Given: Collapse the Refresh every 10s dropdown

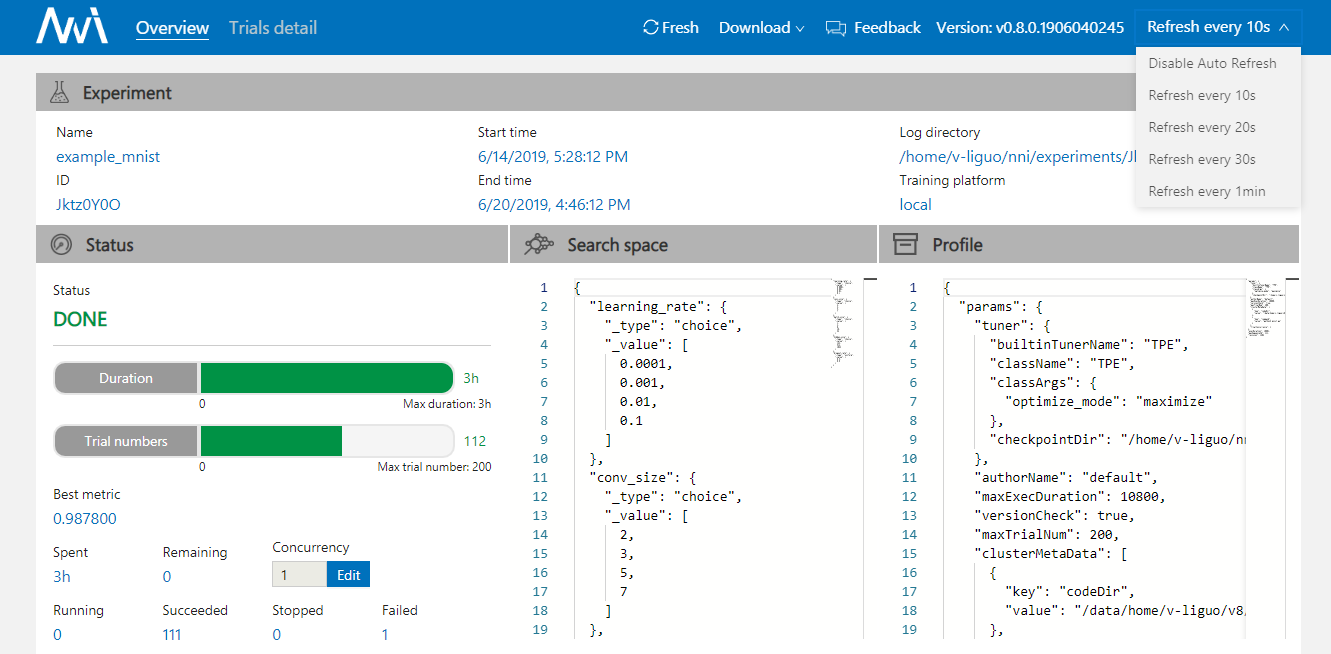Looking at the screenshot, I should 1218,27.
